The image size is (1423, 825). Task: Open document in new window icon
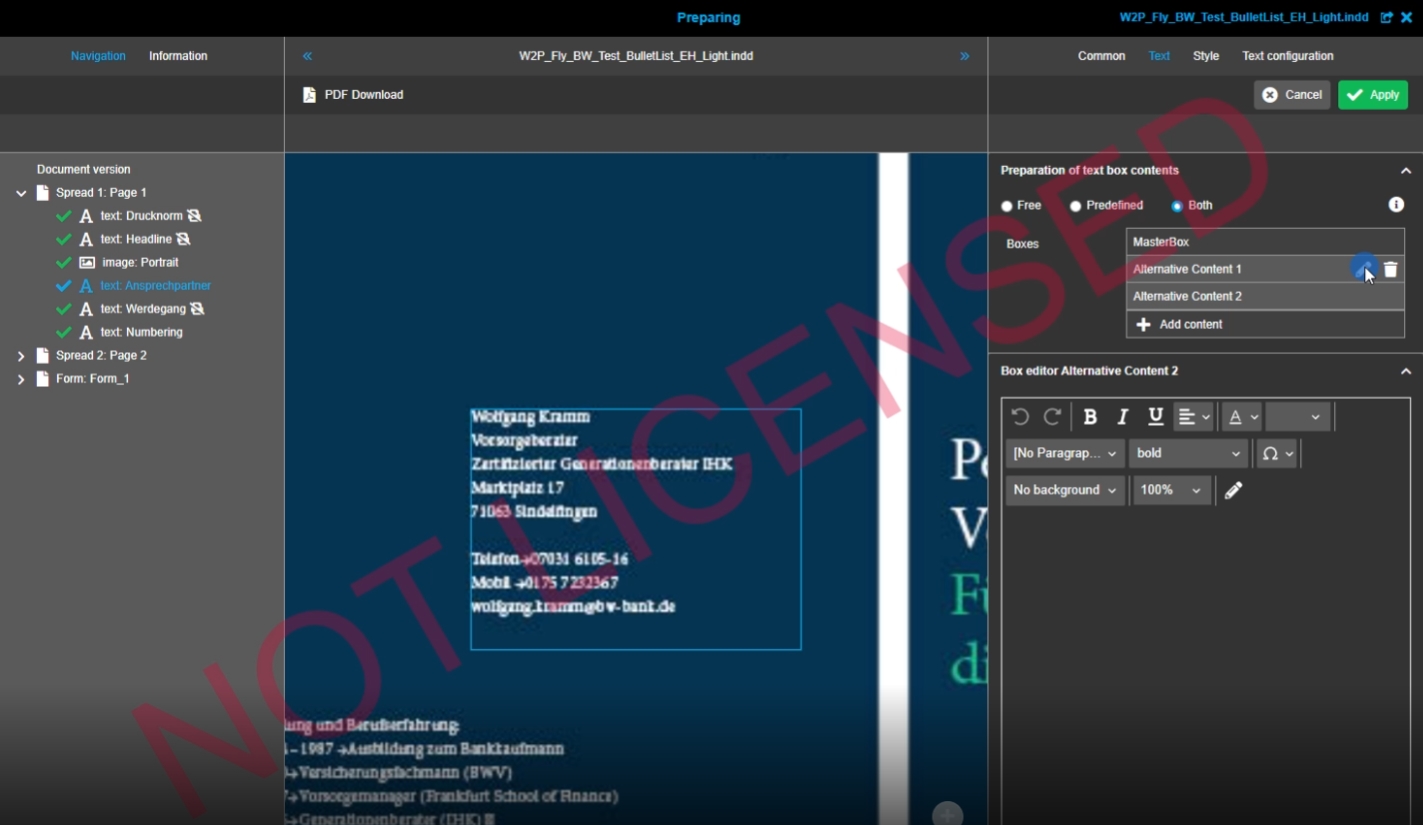pos(1386,17)
